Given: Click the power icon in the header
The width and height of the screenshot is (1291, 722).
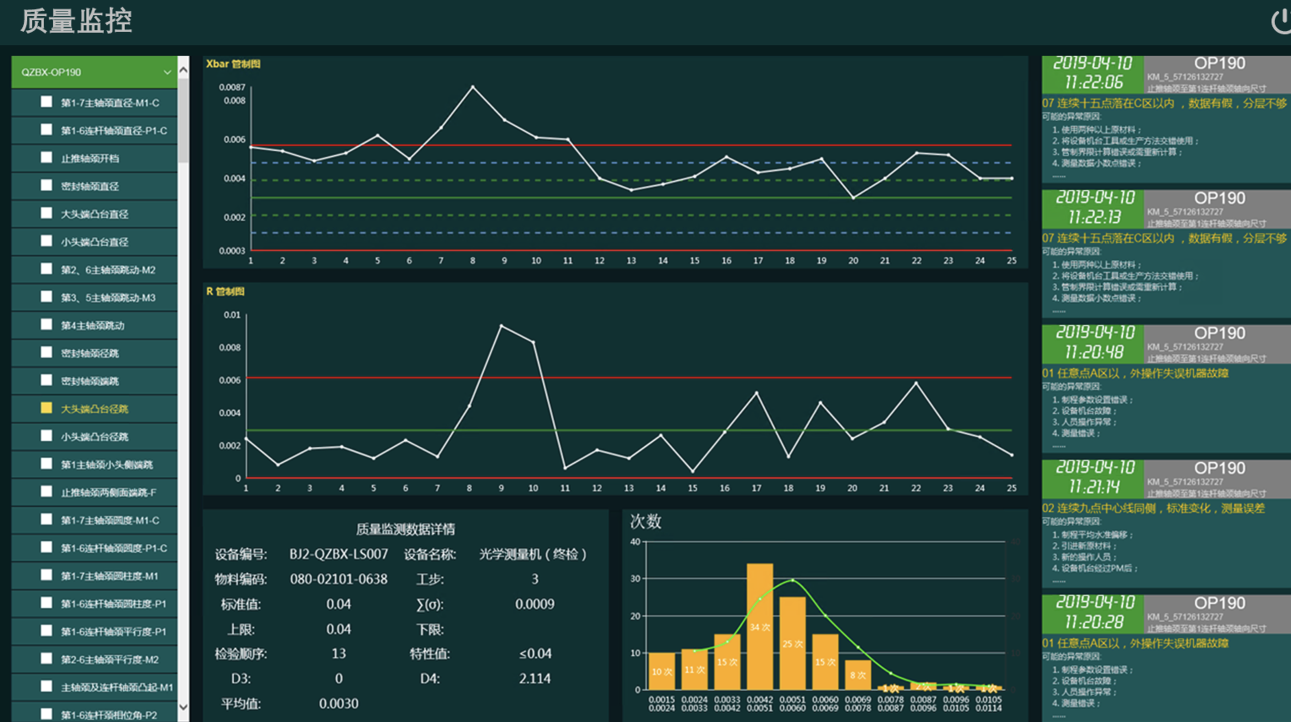Looking at the screenshot, I should coord(1280,21).
